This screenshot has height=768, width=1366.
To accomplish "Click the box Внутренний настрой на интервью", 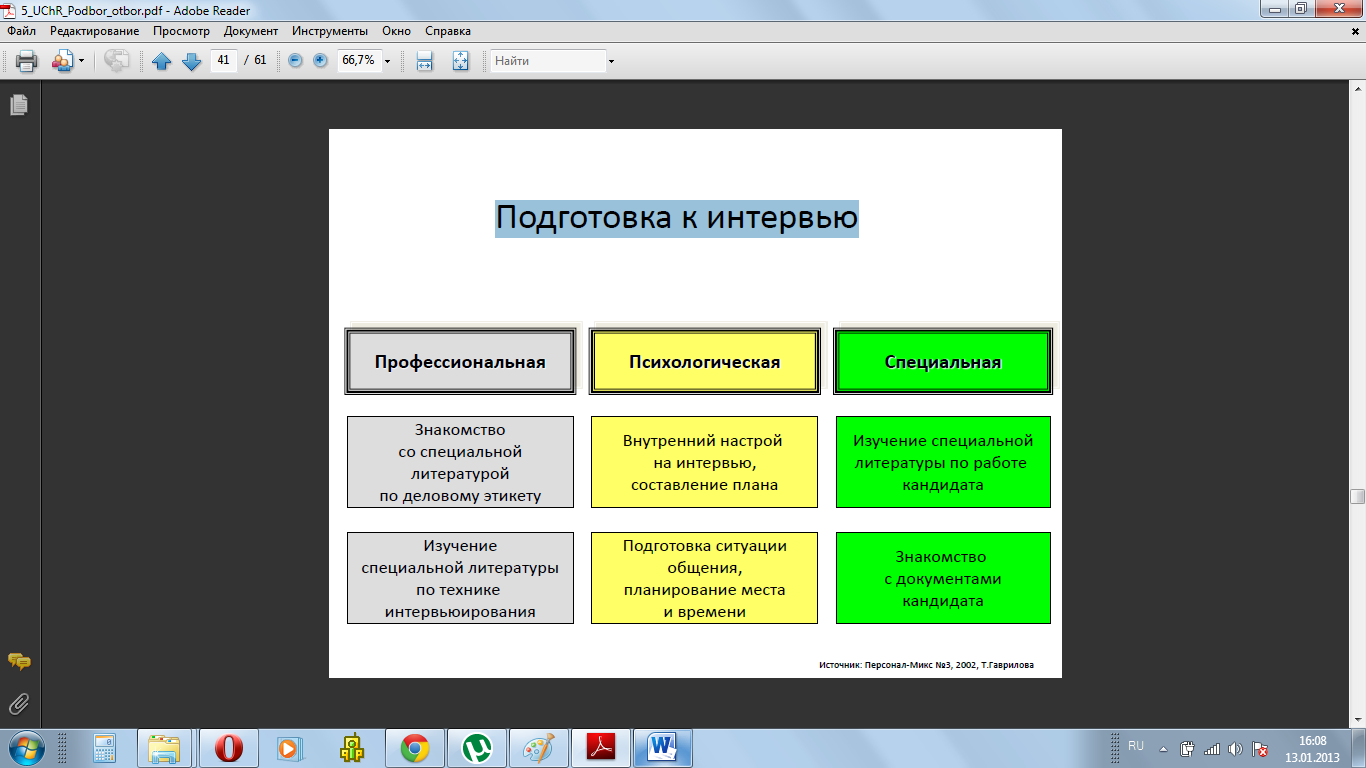I will coord(704,462).
